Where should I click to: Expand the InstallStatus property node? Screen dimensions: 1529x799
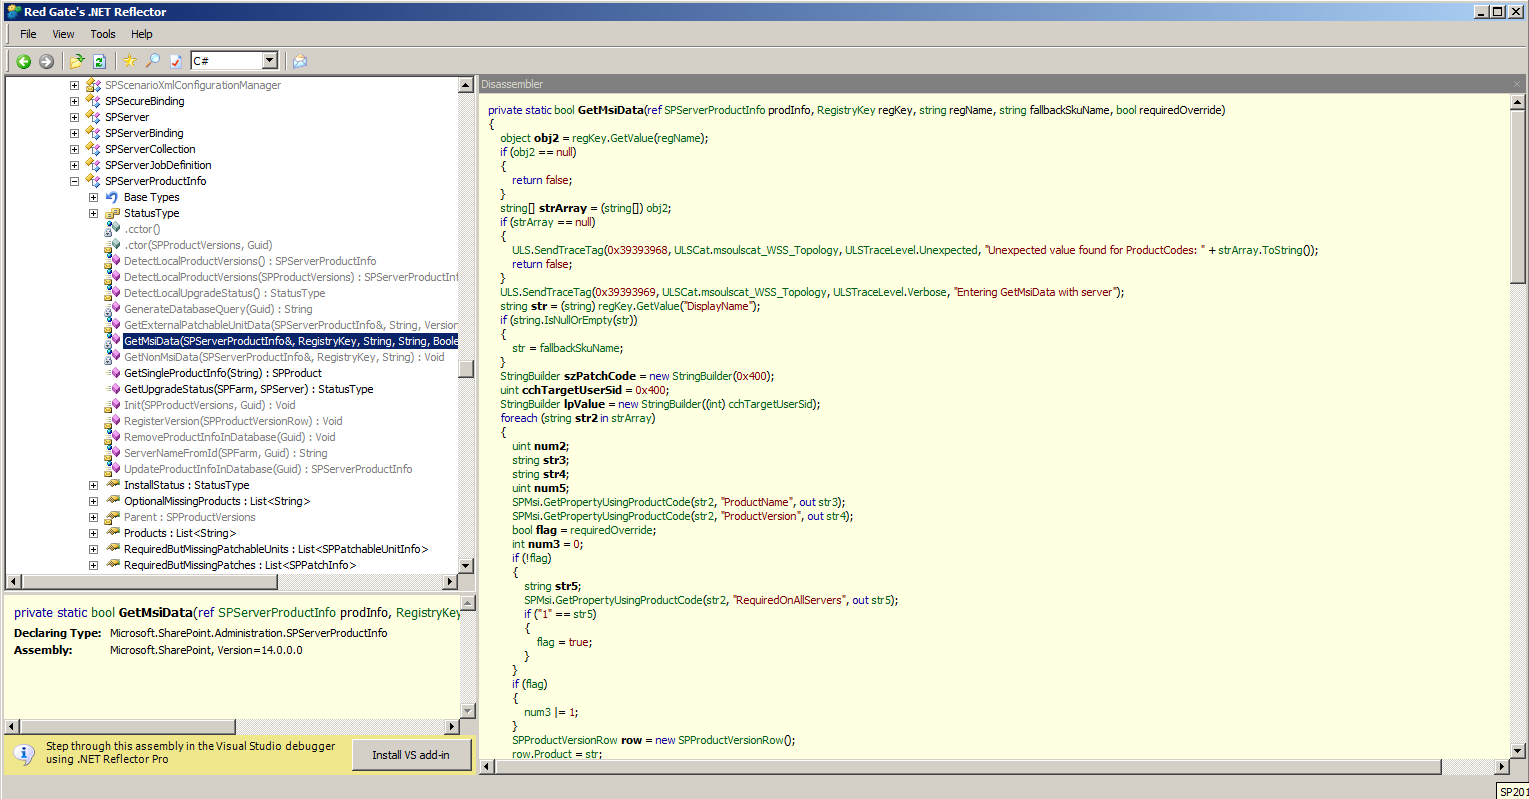[93, 485]
